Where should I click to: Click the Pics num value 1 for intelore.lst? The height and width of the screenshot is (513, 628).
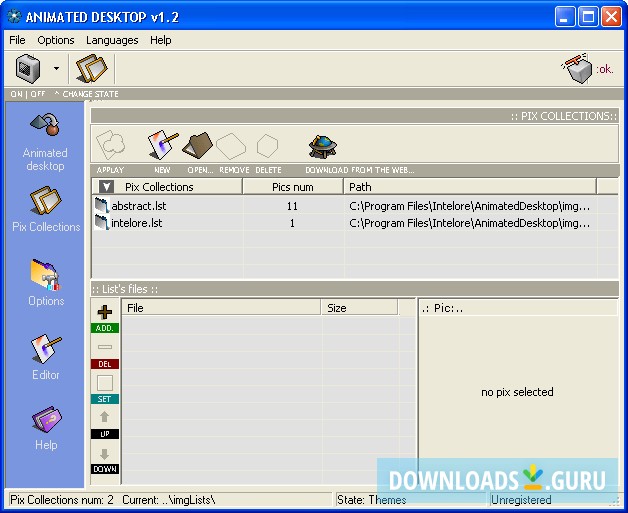tap(292, 223)
